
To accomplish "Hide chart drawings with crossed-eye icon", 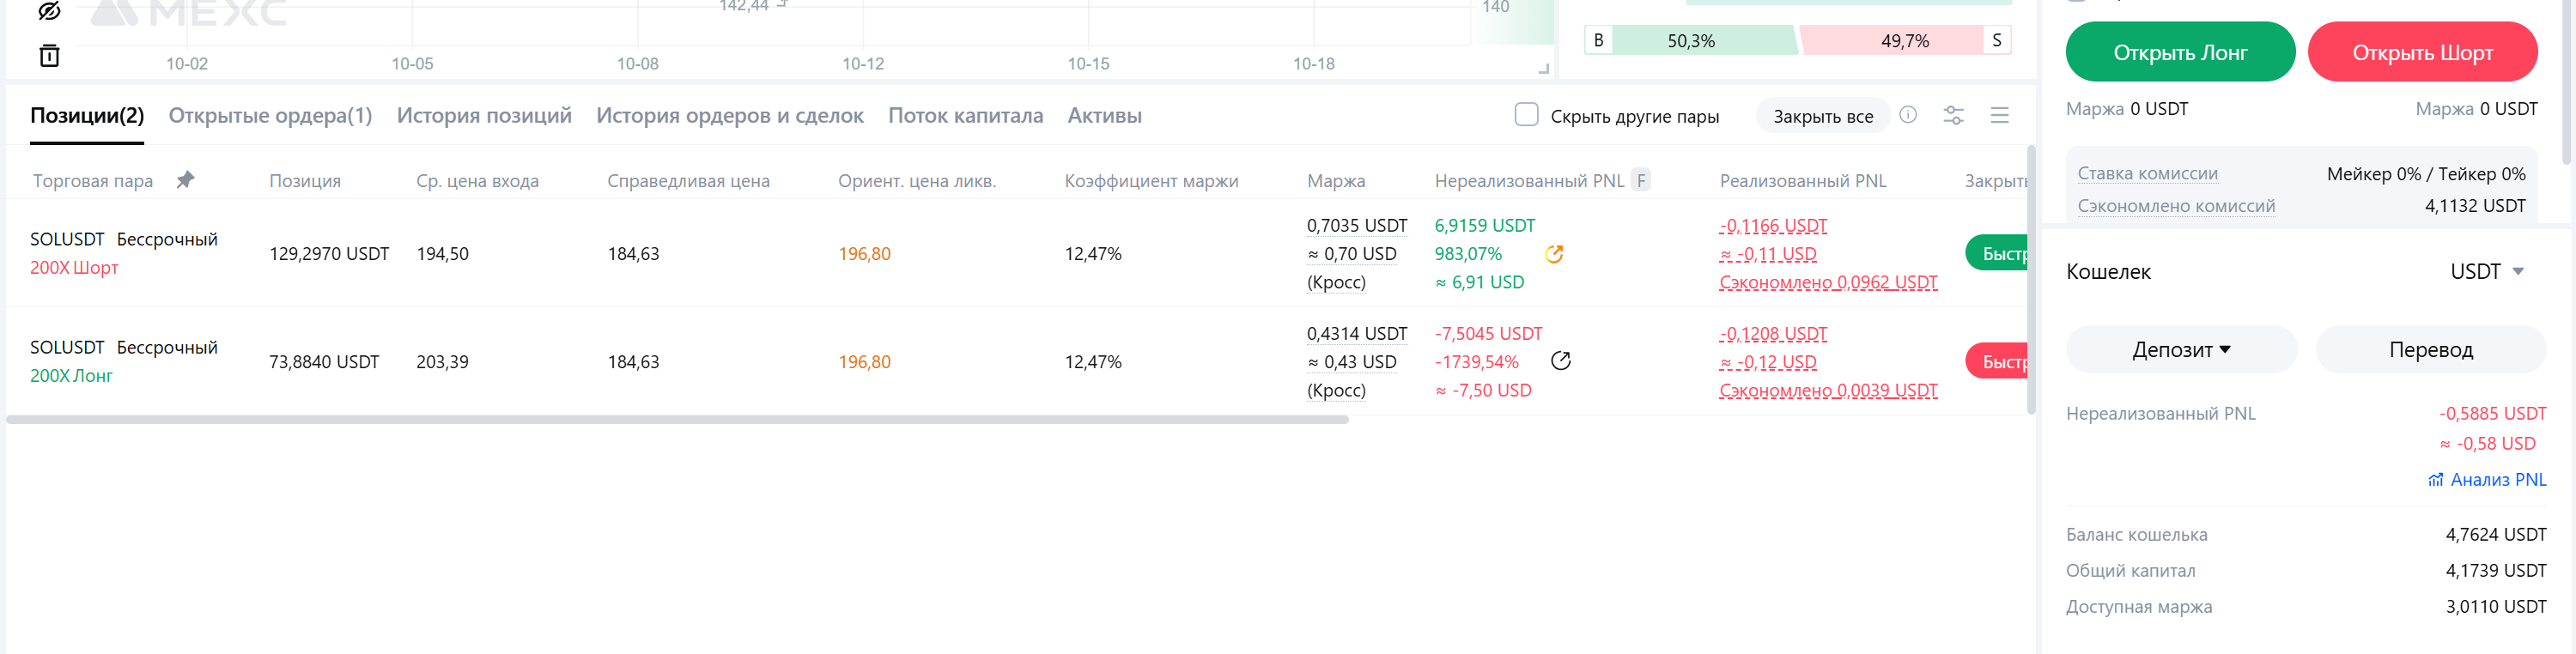I will tap(49, 10).
